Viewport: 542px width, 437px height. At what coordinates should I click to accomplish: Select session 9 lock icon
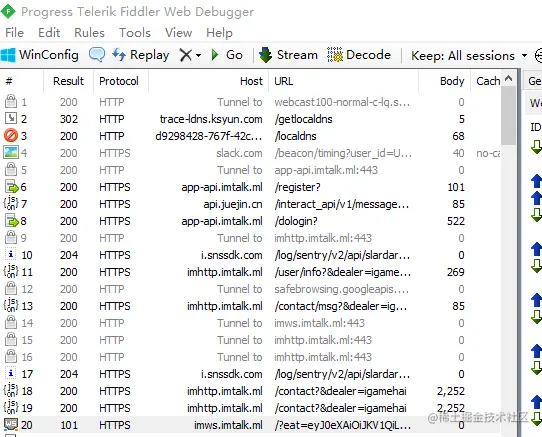pyautogui.click(x=11, y=237)
